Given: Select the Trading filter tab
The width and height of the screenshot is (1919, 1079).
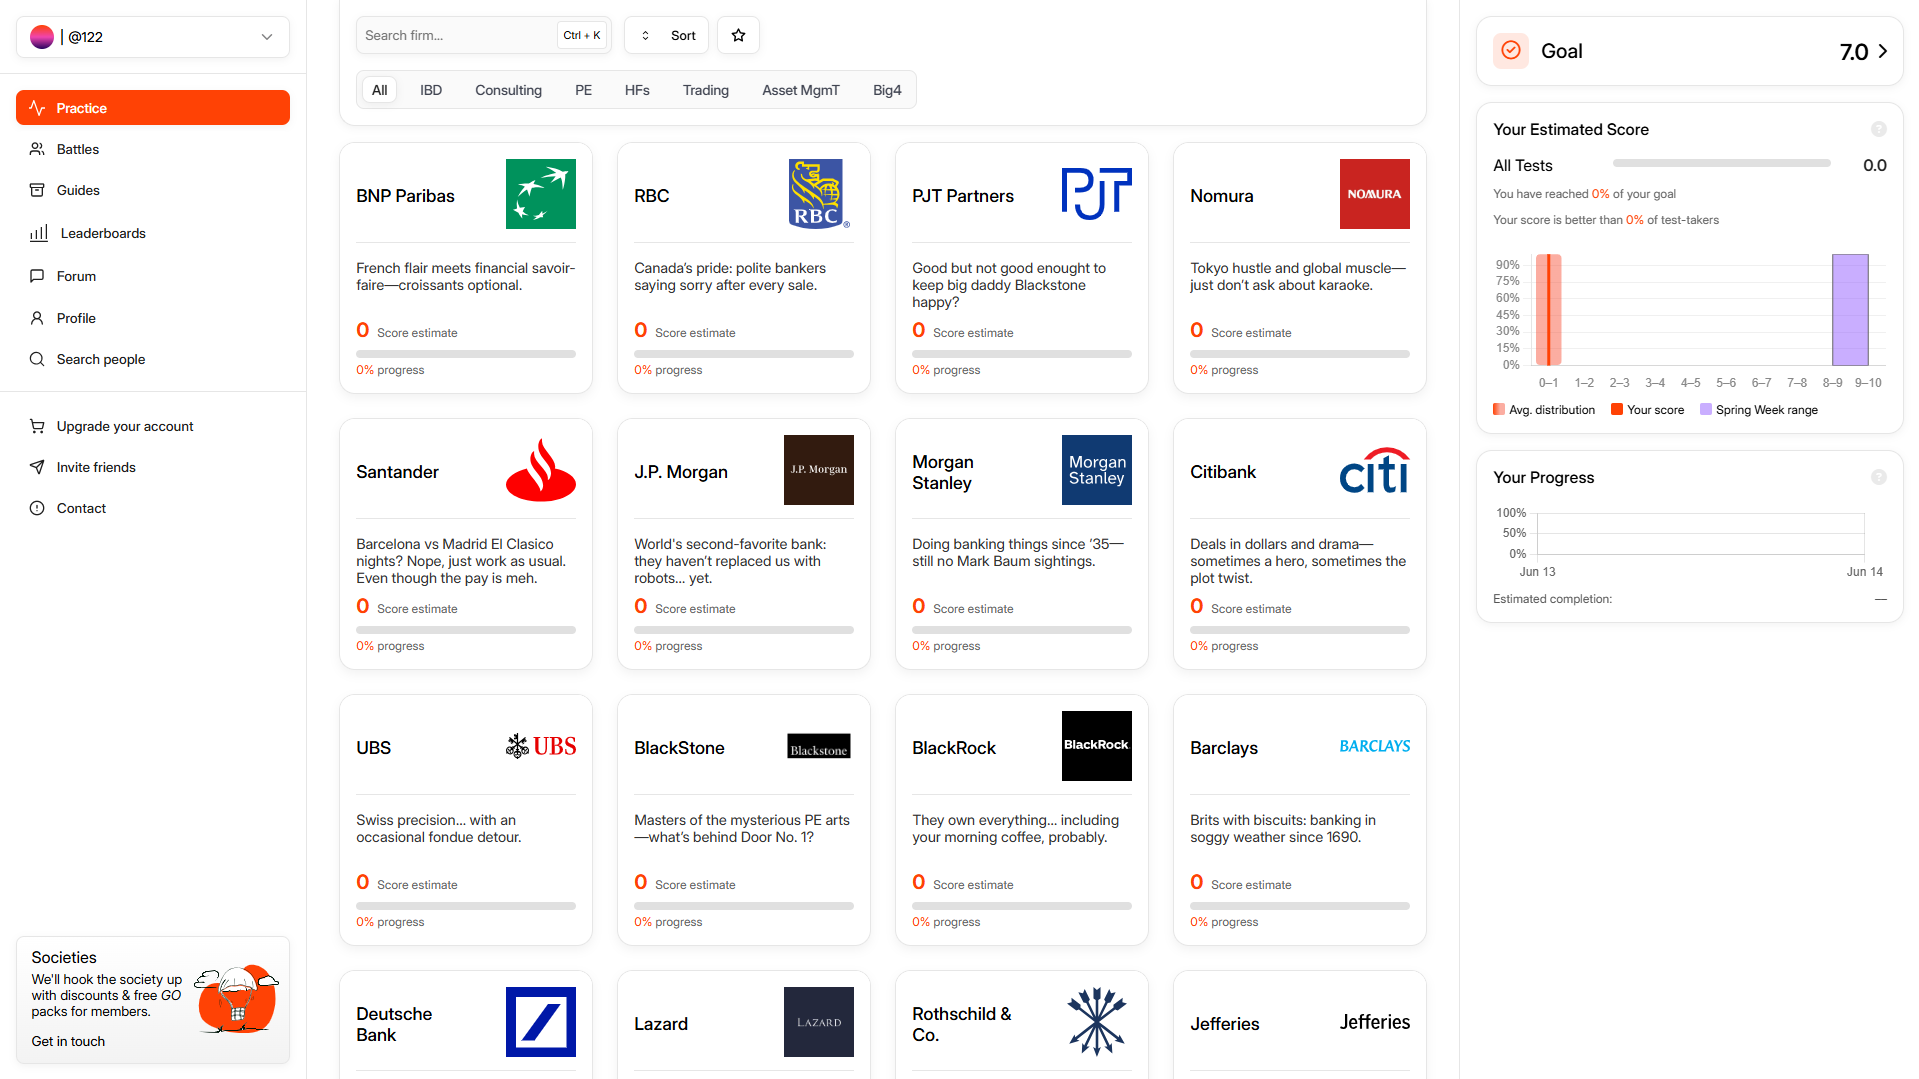Looking at the screenshot, I should tap(706, 90).
